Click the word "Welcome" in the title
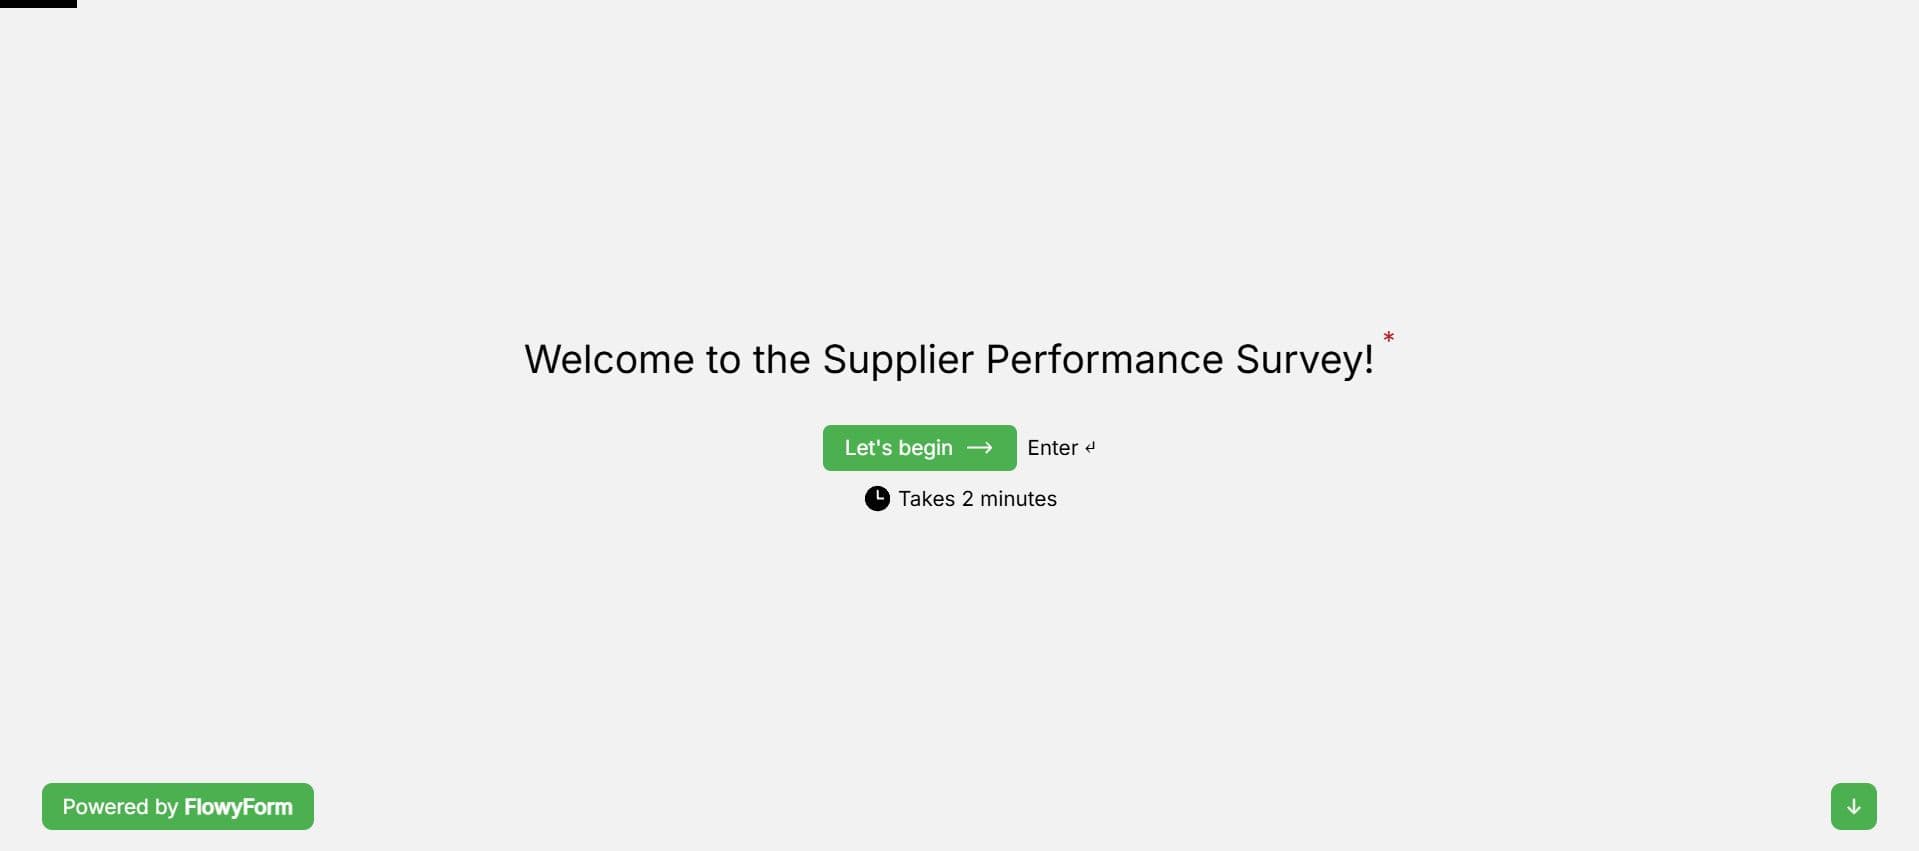The image size is (1919, 851). point(609,359)
